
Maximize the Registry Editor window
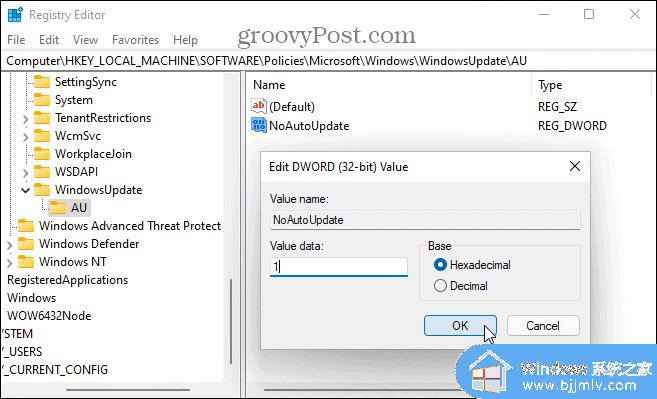(x=589, y=14)
